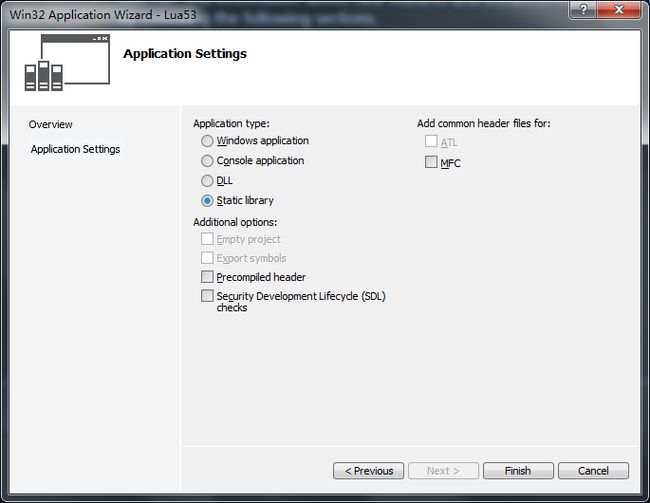Click the Win32 Application Wizard title text

103,15
